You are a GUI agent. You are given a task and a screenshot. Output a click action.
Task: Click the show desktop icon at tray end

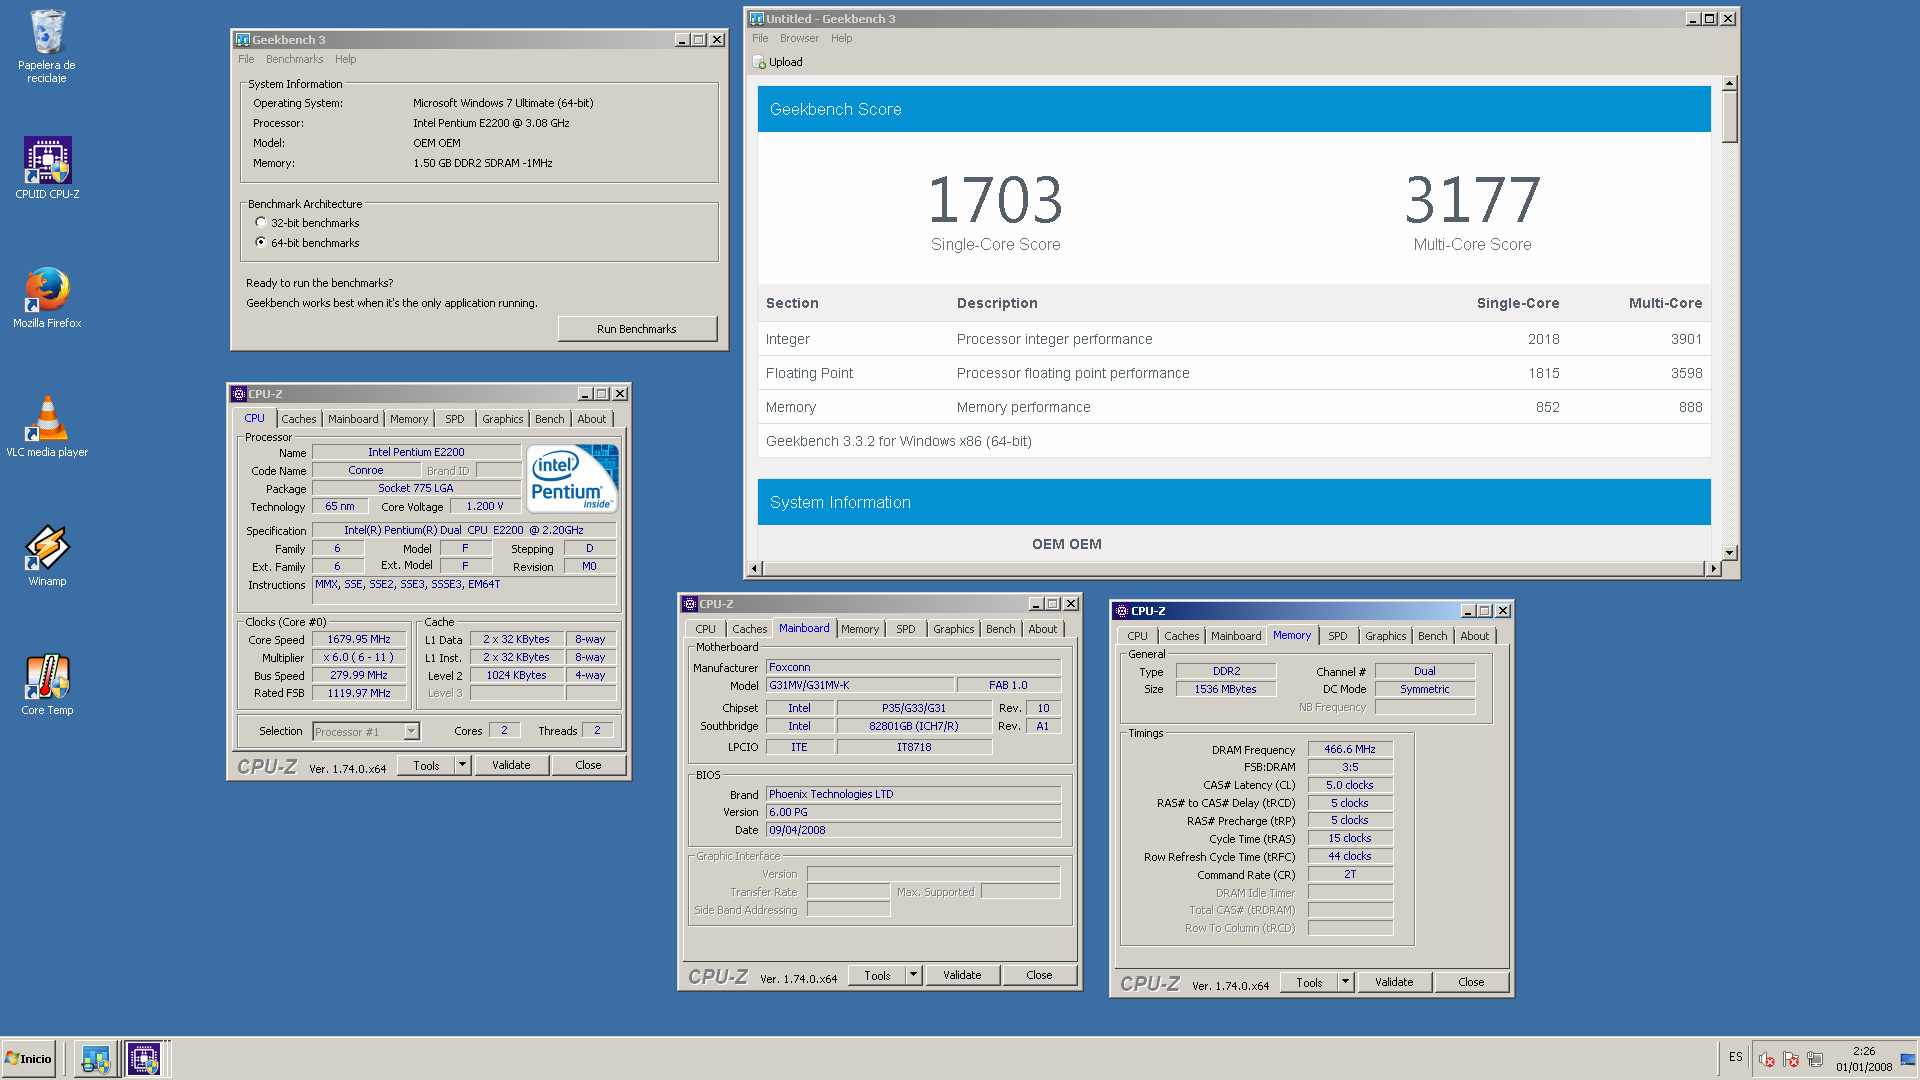1908,1059
